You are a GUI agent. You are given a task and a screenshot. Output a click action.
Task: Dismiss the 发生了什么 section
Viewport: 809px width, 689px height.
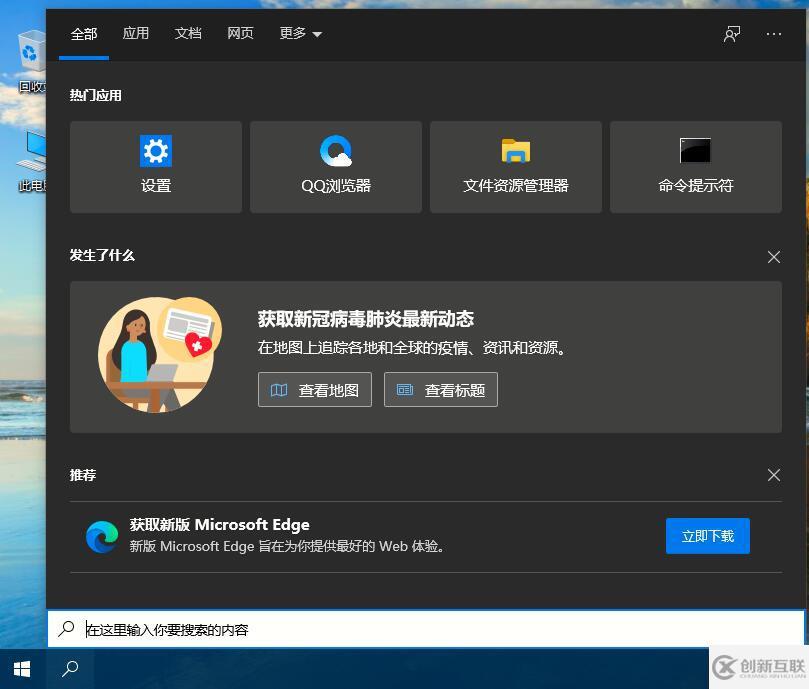click(x=773, y=257)
